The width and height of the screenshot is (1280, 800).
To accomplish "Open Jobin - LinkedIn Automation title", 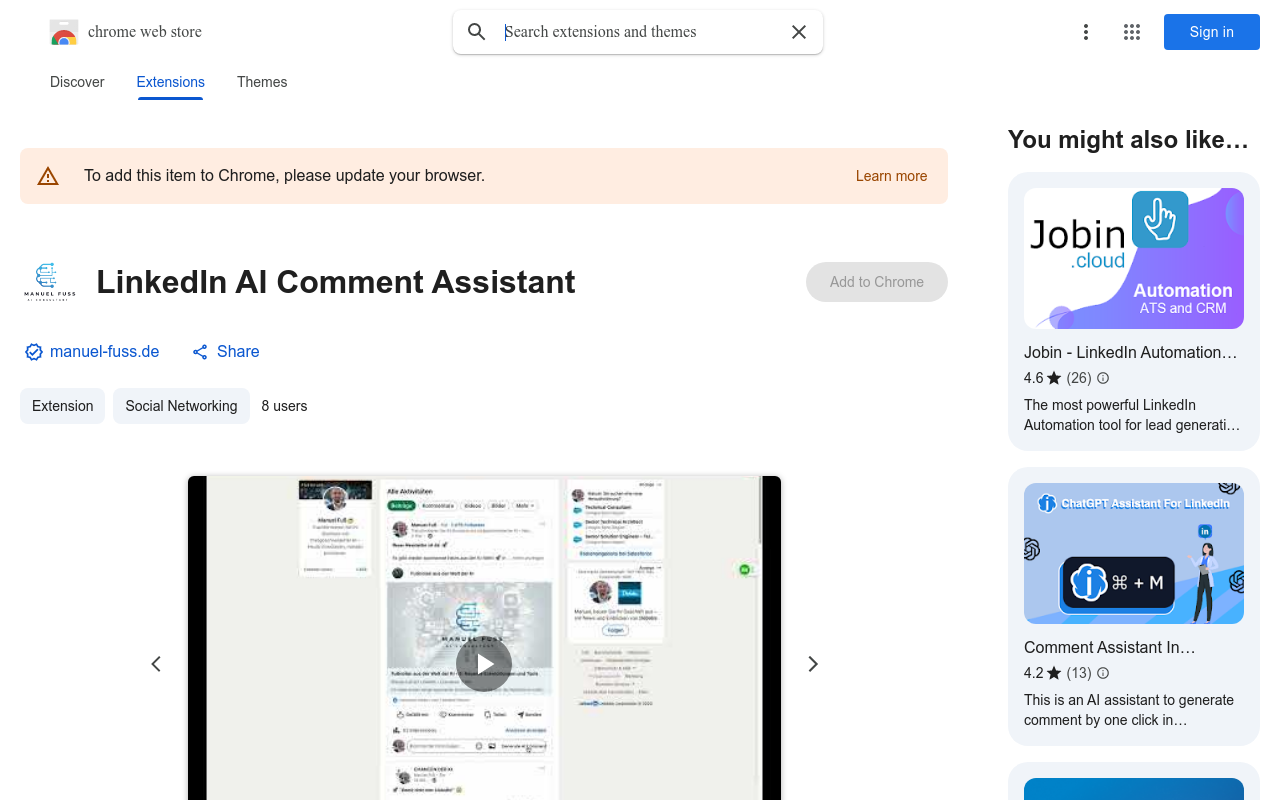I will pos(1131,352).
